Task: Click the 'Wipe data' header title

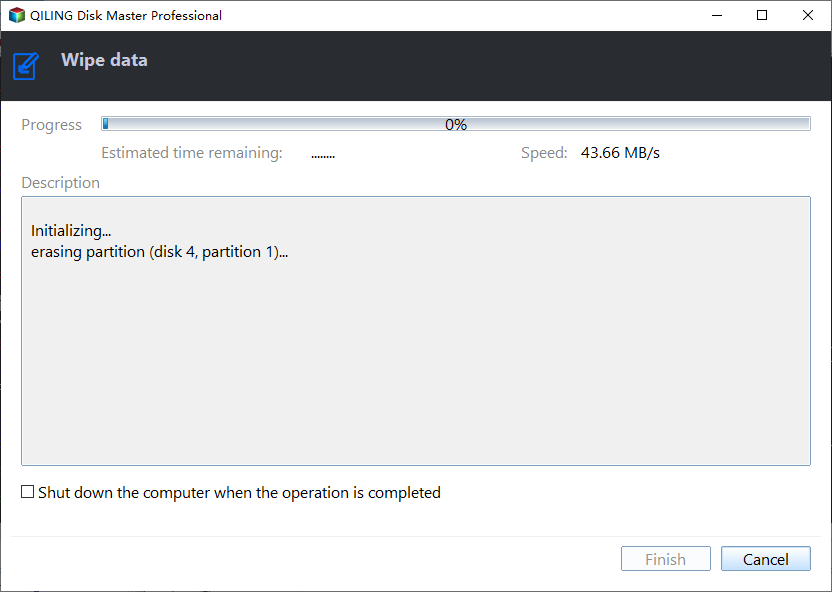Action: 104,60
